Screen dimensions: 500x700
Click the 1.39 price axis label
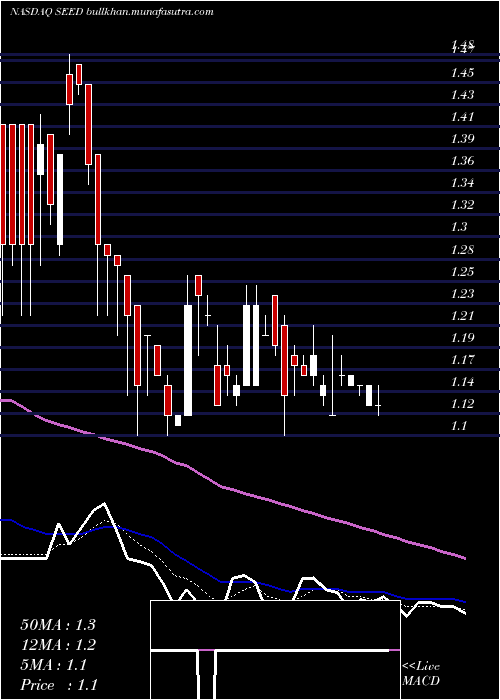pyautogui.click(x=462, y=139)
